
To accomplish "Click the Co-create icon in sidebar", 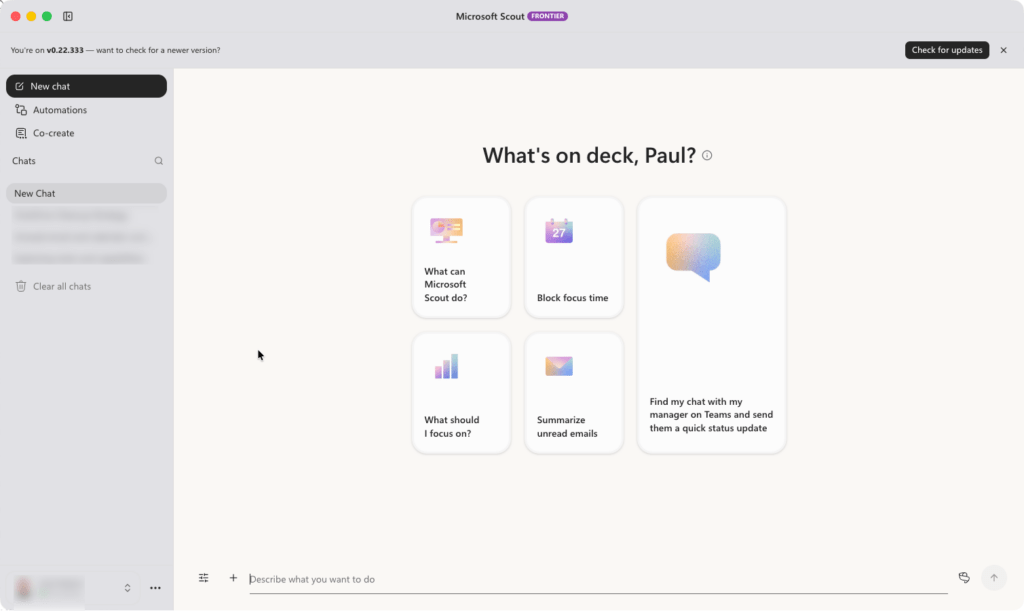I will pyautogui.click(x=21, y=133).
